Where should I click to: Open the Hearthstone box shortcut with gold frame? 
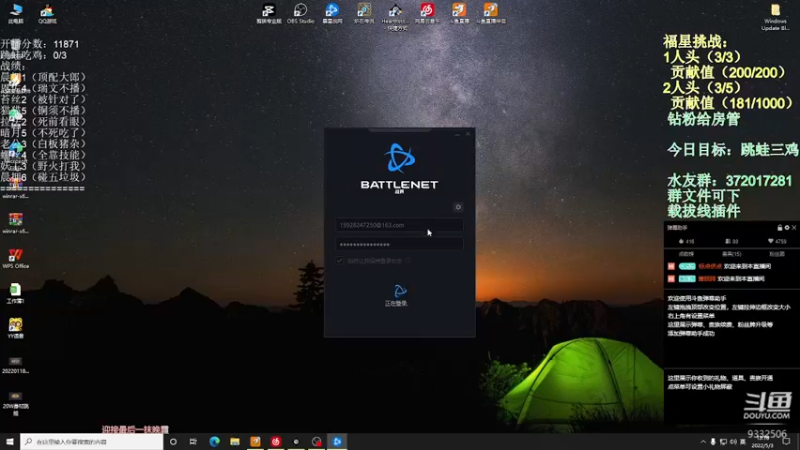(364, 13)
